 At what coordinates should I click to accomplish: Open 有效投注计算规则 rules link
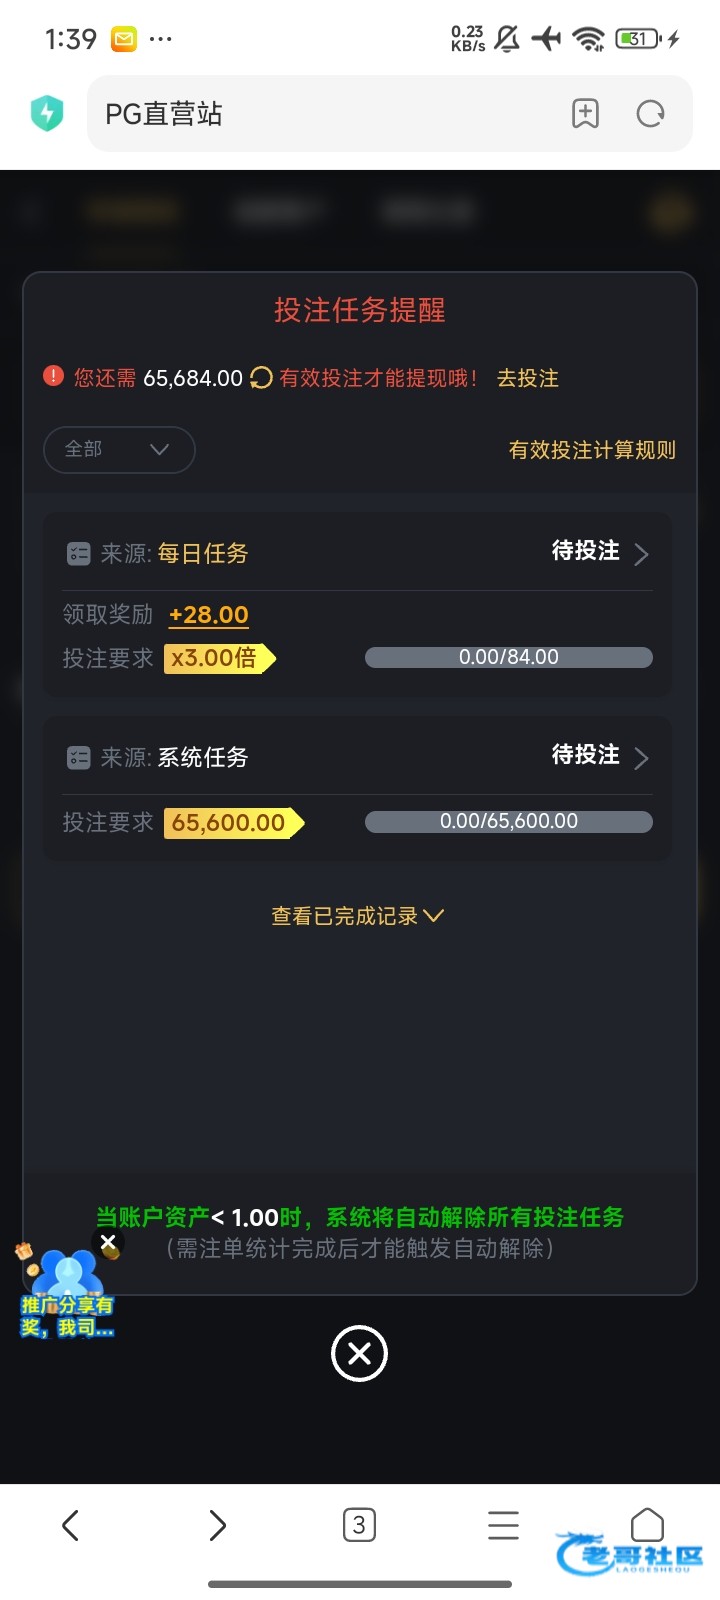click(x=592, y=450)
